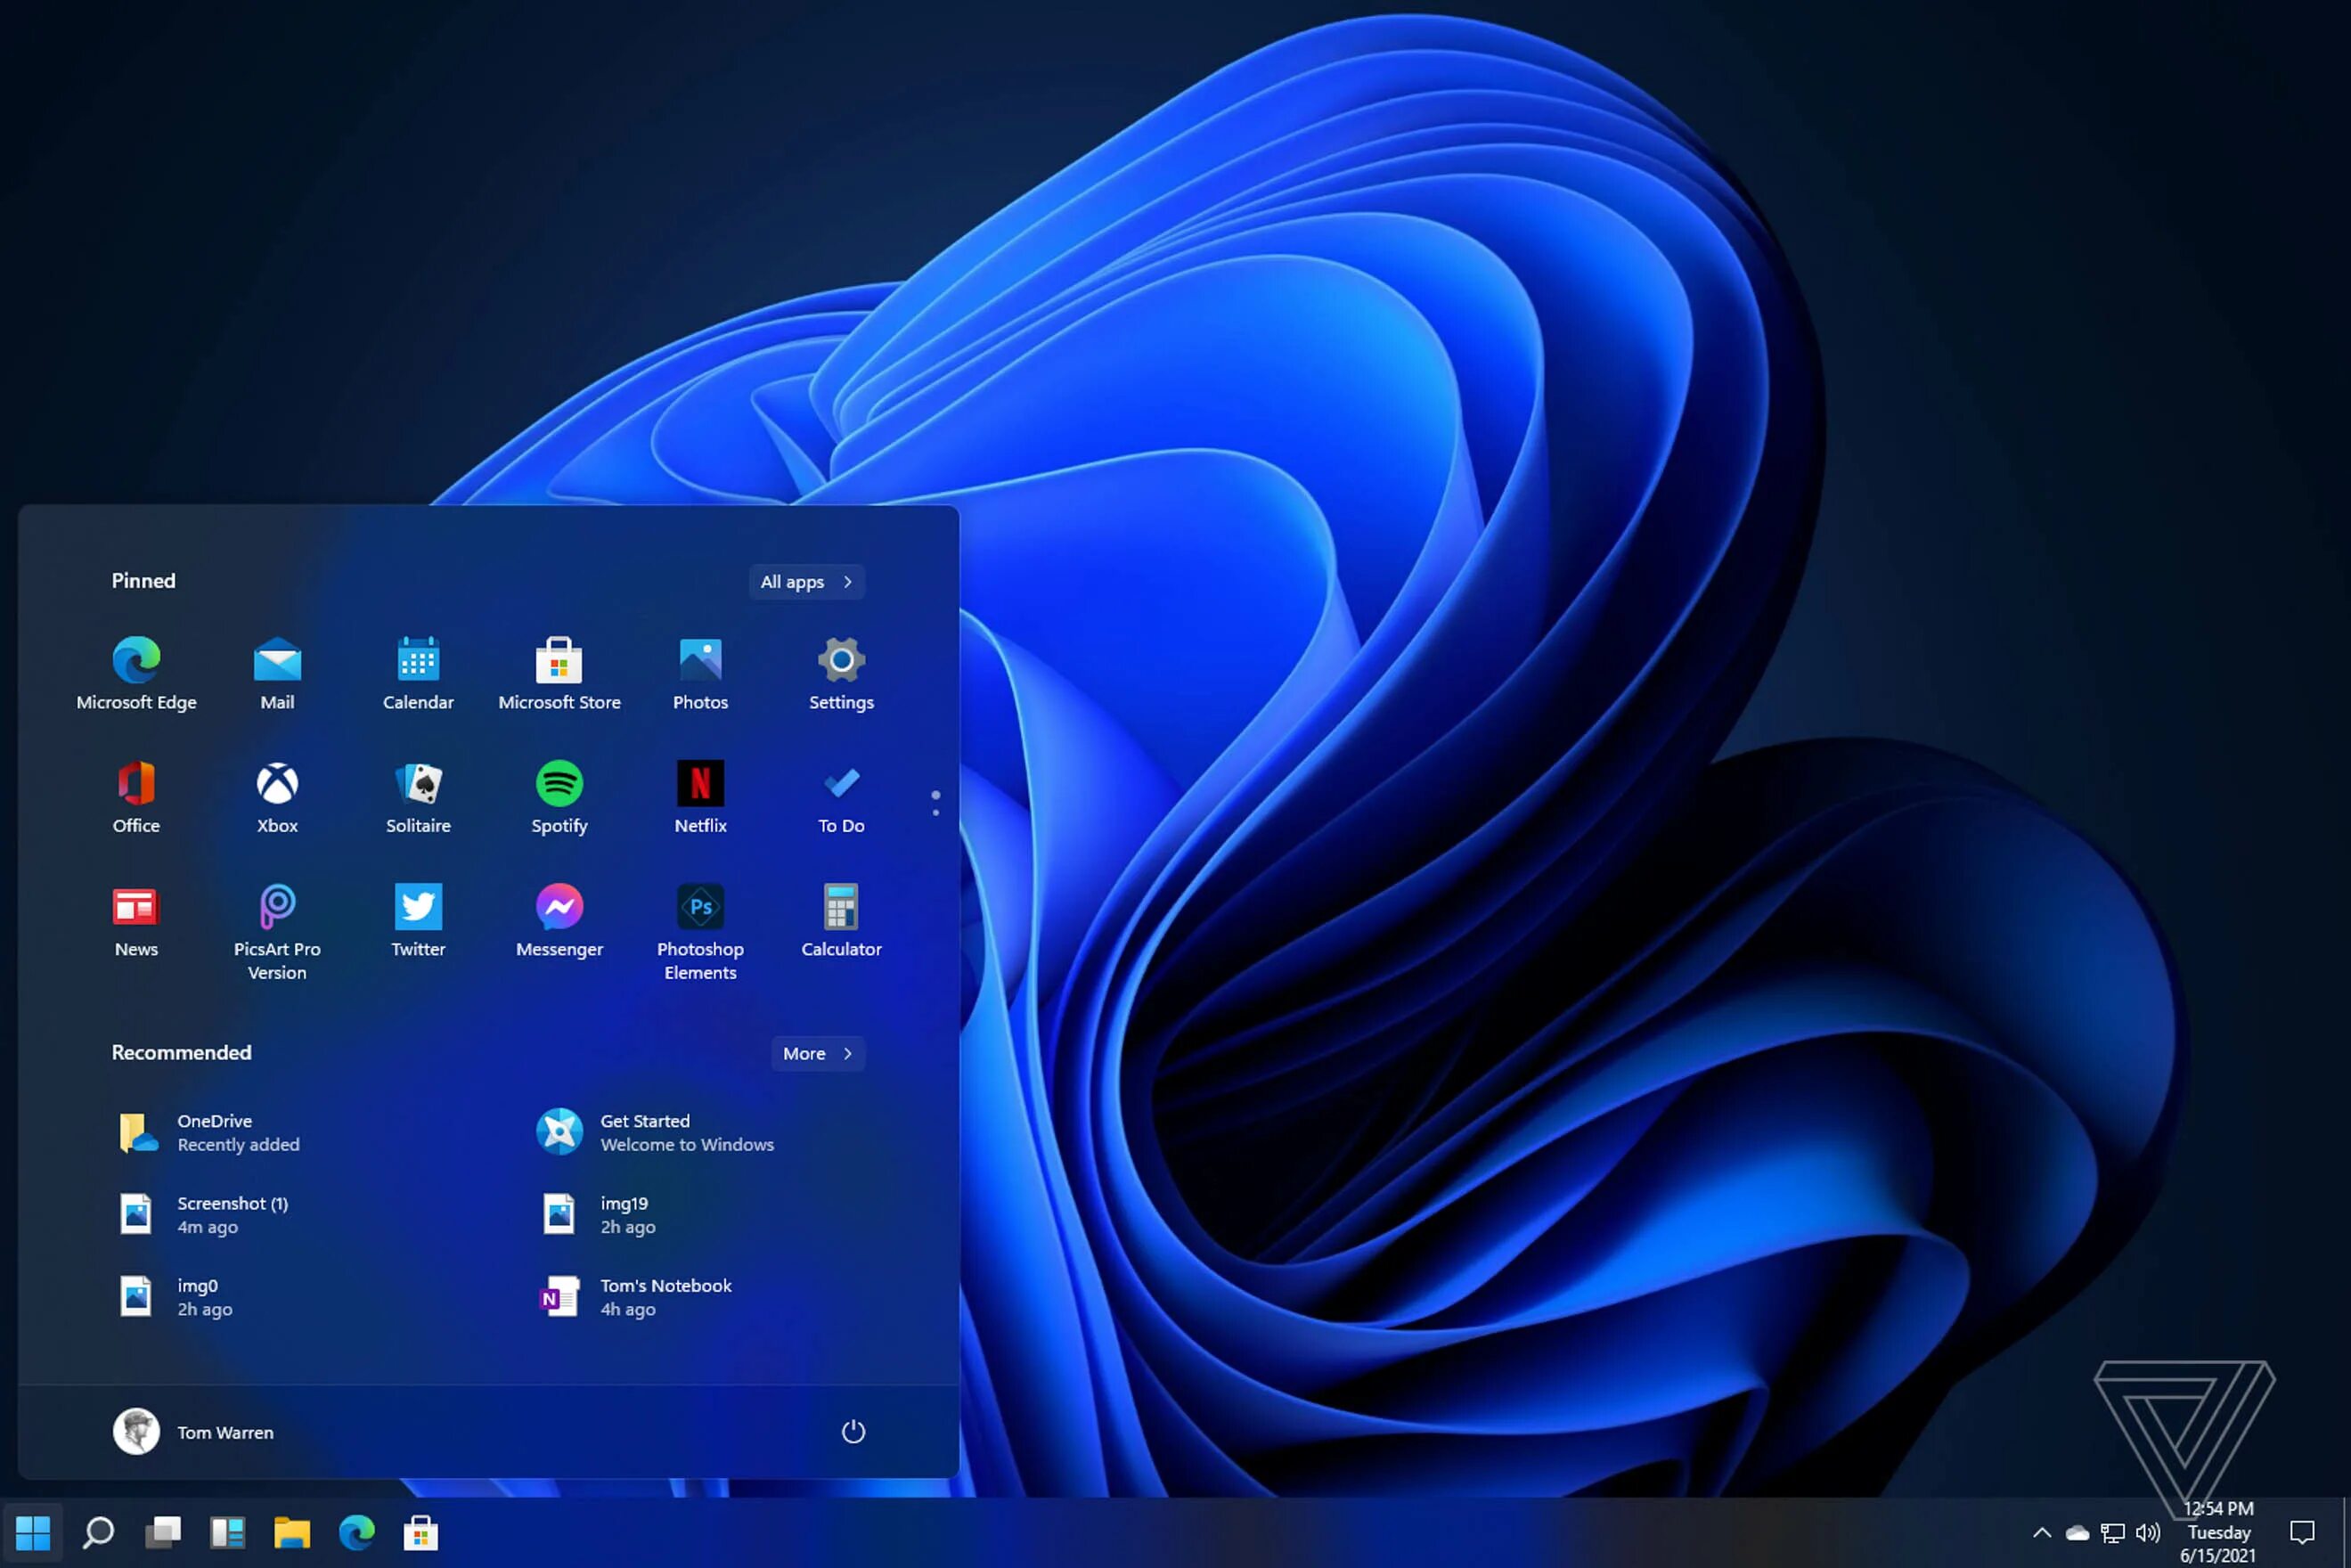Expand Recommended More section
This screenshot has width=2351, height=1568.
819,1052
